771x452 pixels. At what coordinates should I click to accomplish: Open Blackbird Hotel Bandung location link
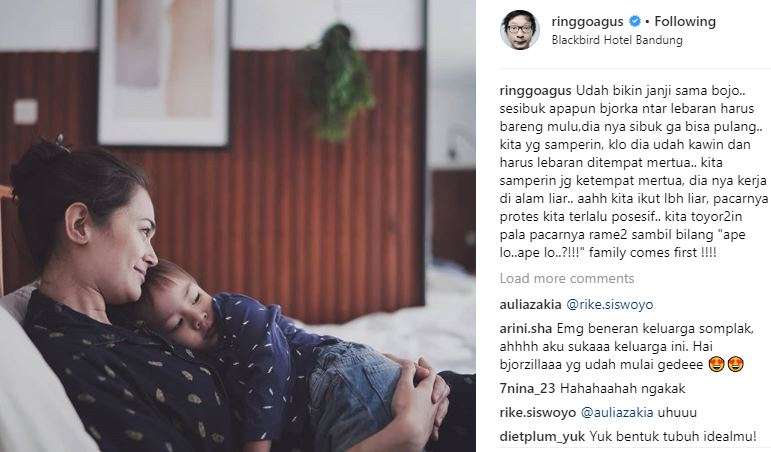[617, 40]
